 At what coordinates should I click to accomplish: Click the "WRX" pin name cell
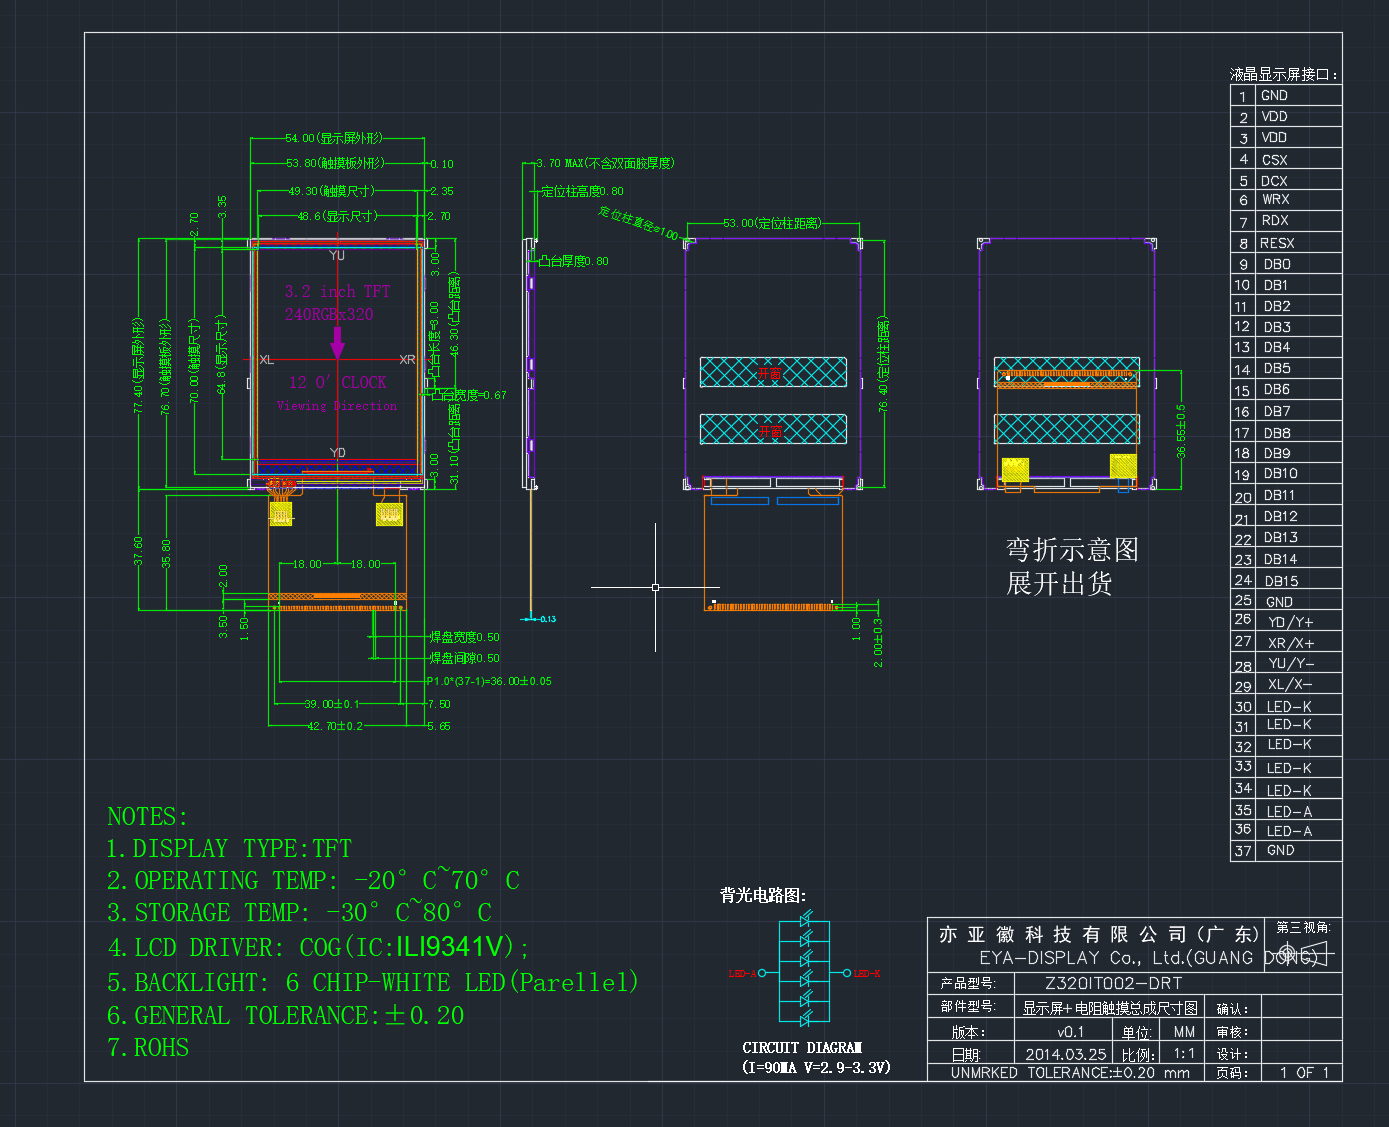click(1276, 200)
